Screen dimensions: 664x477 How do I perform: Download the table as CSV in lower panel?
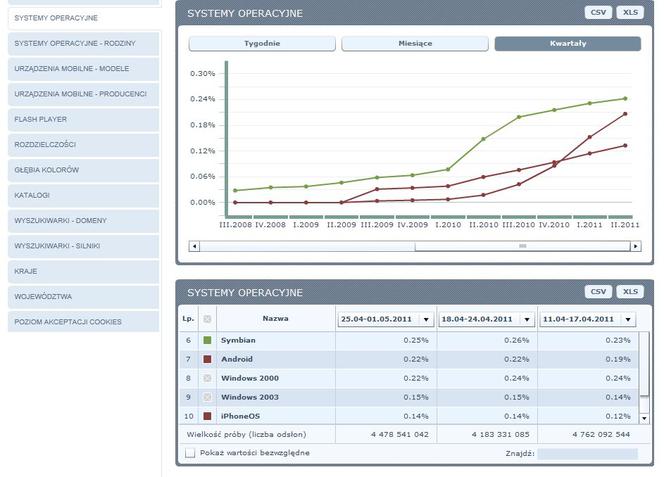pos(598,291)
